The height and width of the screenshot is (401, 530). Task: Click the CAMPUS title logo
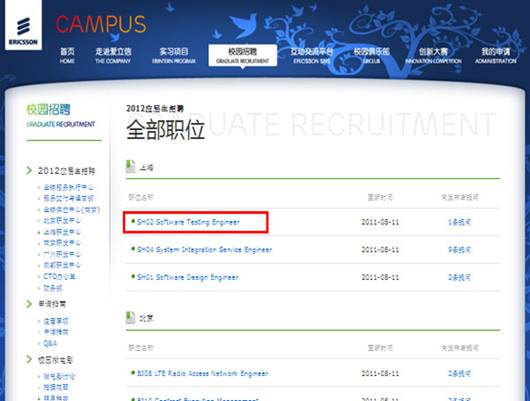101,24
